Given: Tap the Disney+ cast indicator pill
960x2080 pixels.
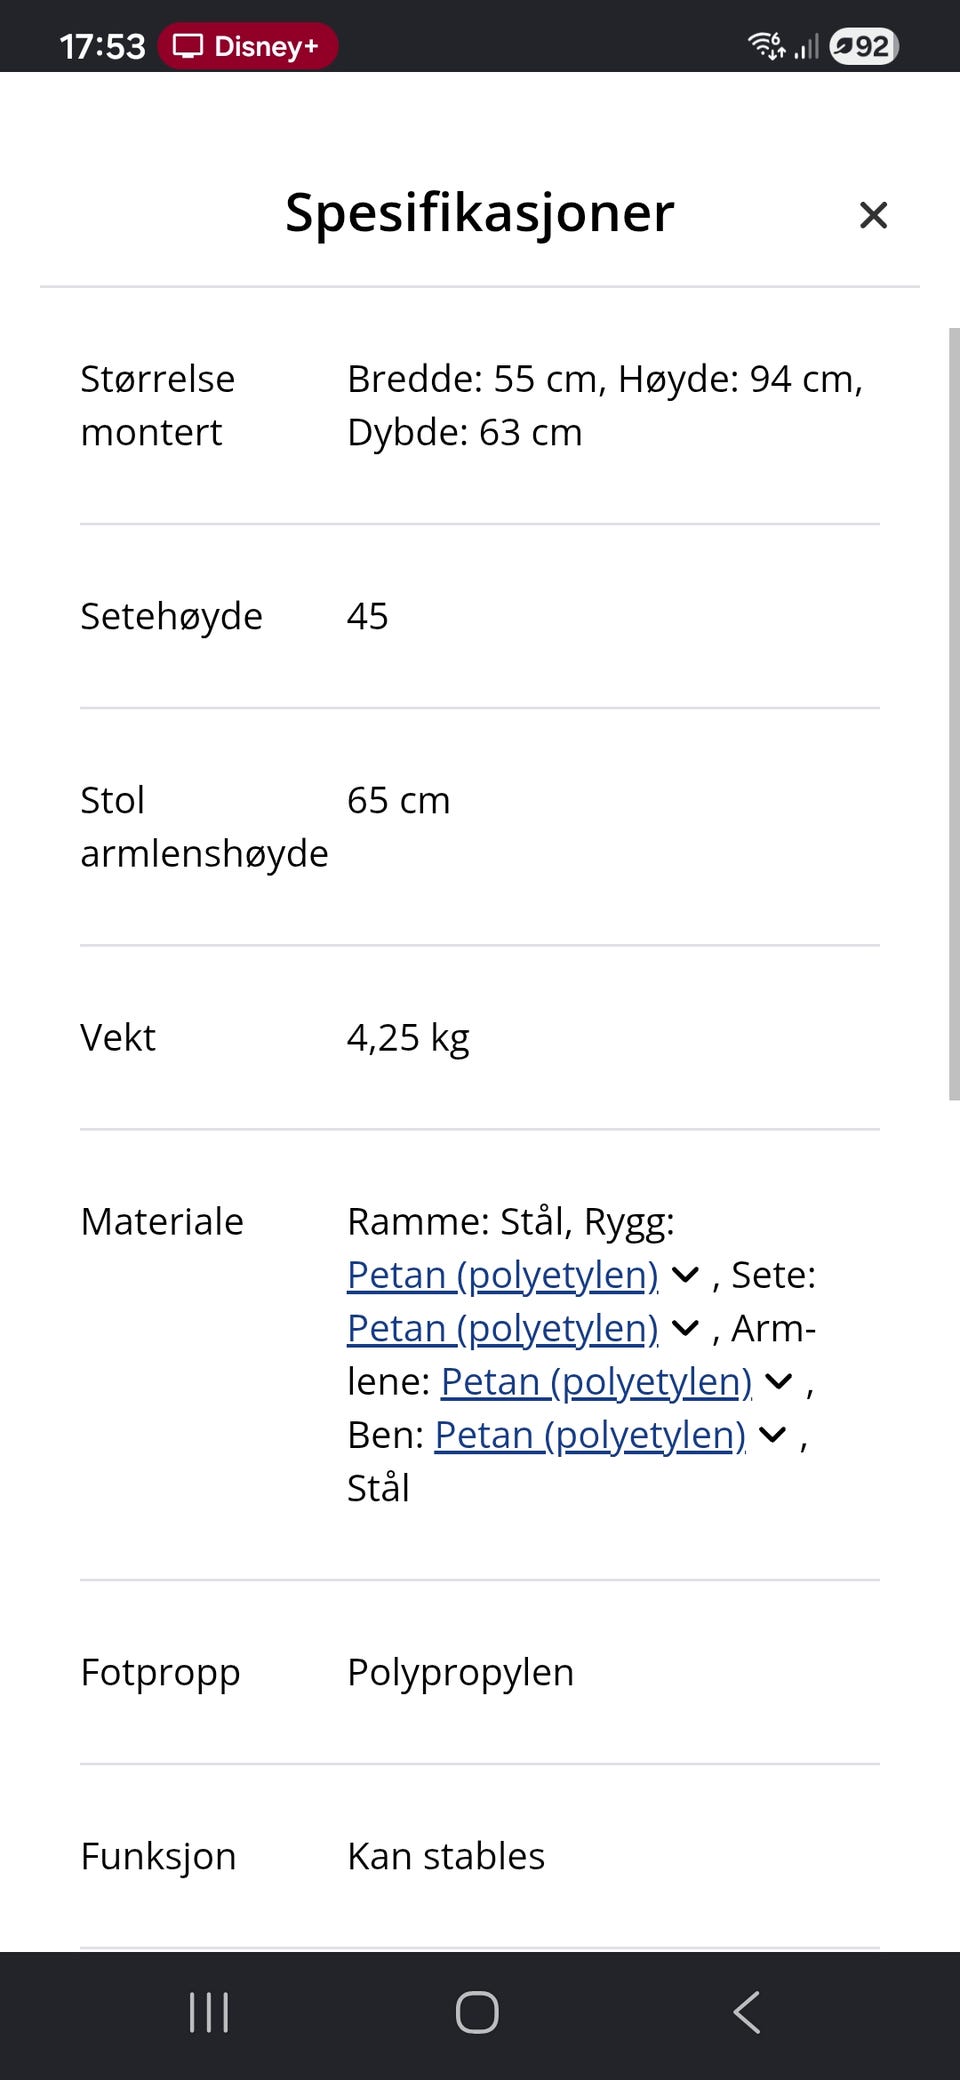Looking at the screenshot, I should tap(247, 46).
